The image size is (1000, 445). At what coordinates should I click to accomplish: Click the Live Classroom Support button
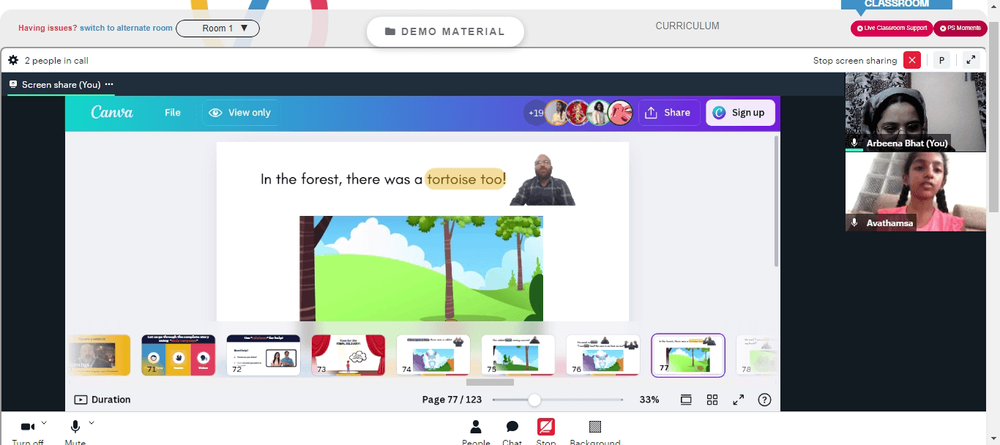(x=892, y=28)
